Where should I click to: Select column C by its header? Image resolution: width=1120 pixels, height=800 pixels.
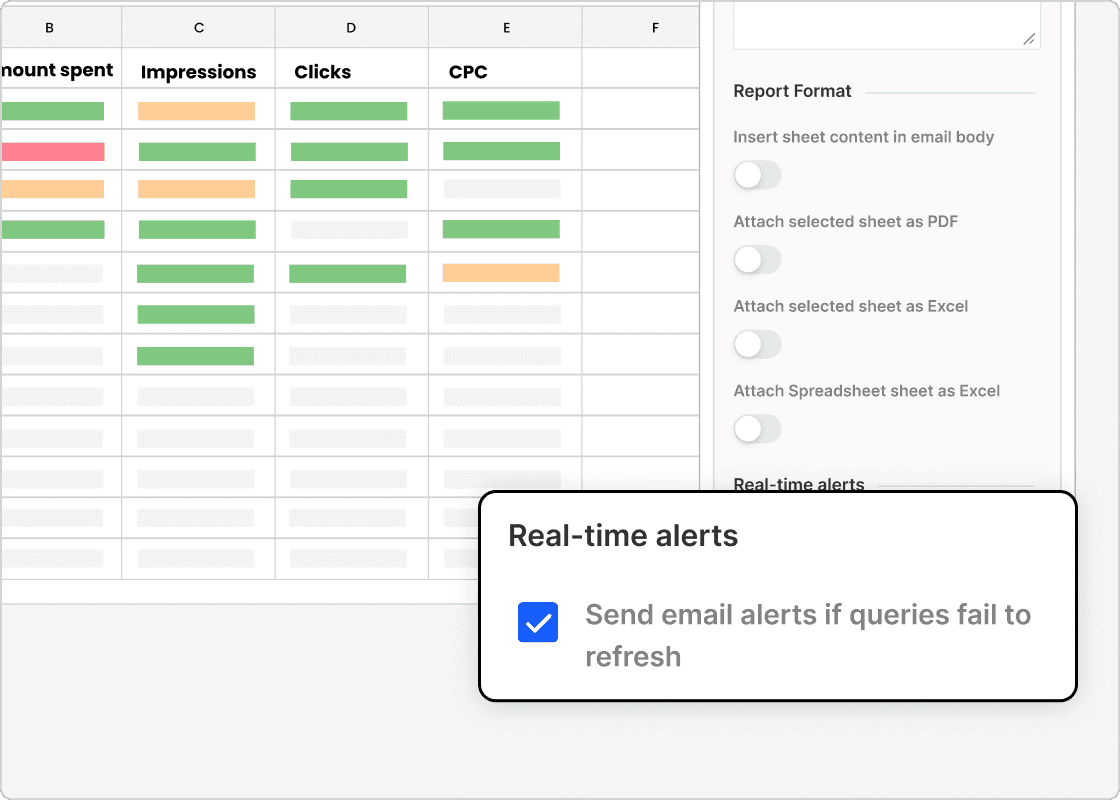point(198,27)
